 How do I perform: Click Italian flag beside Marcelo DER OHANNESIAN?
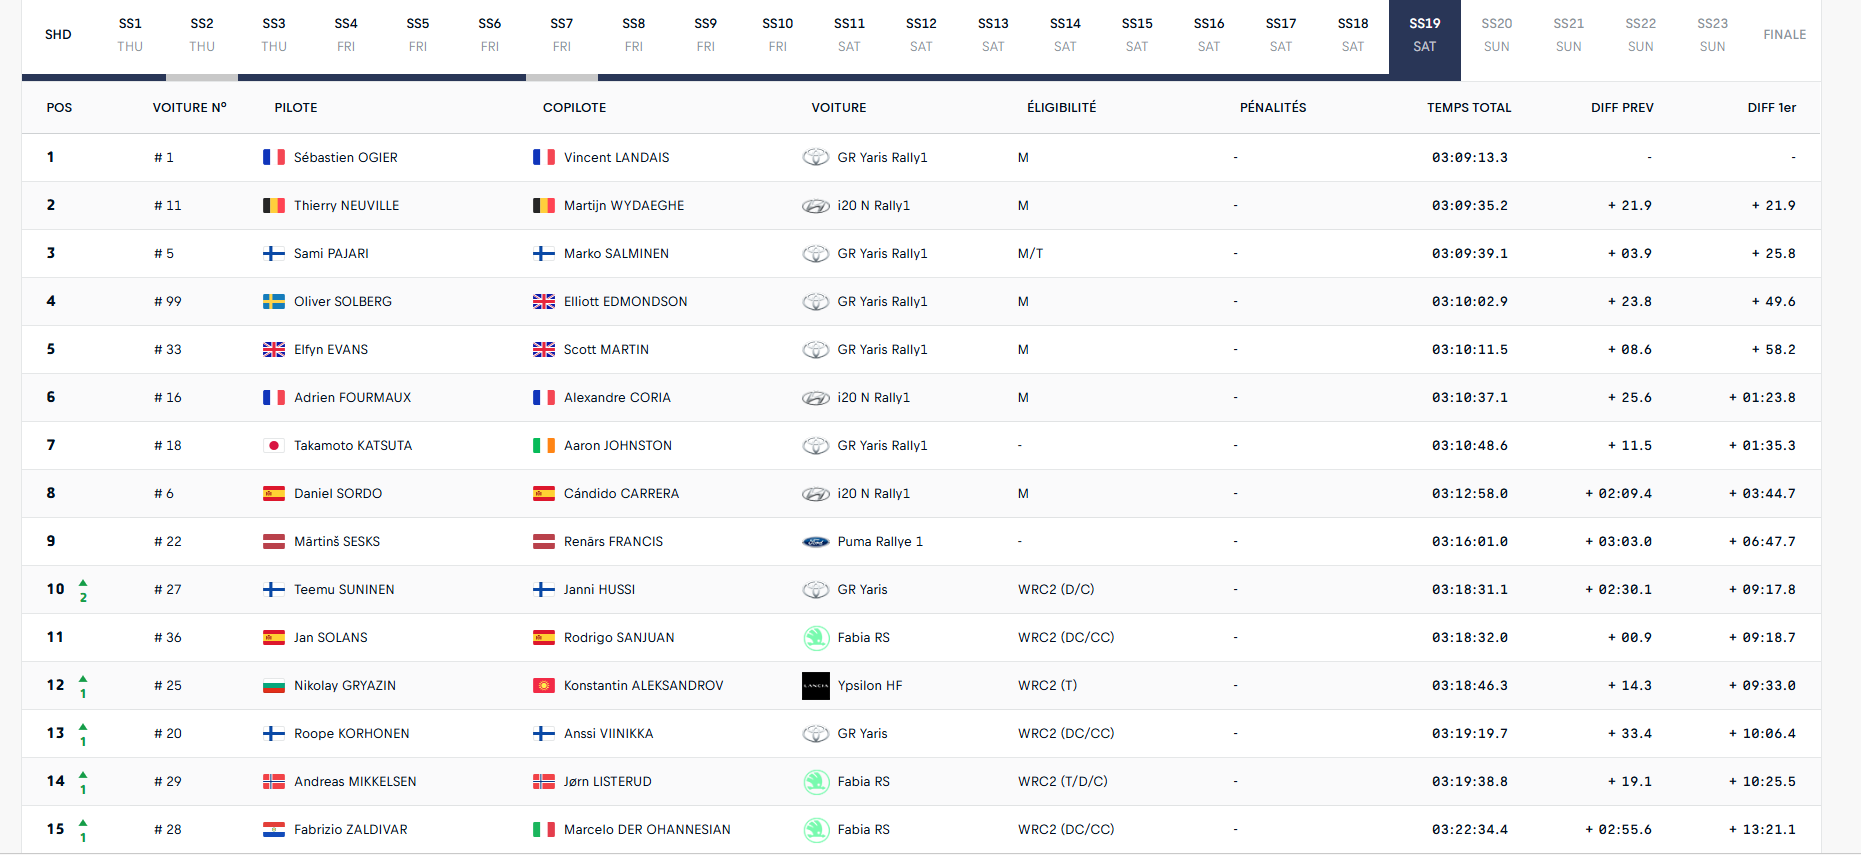pyautogui.click(x=544, y=829)
